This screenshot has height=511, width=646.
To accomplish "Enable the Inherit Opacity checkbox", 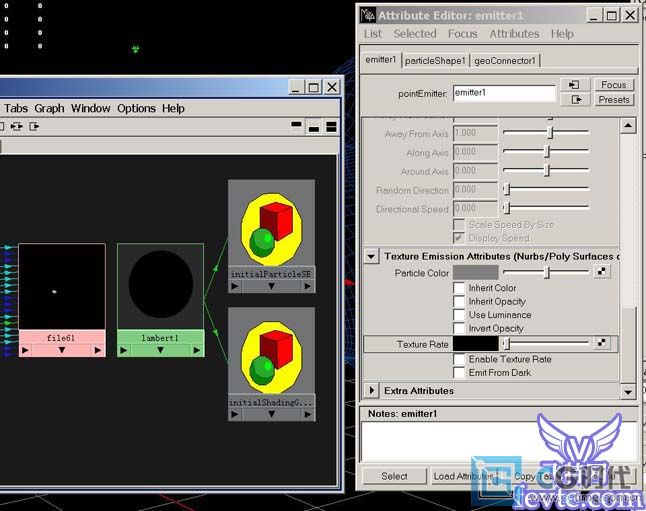I will [459, 301].
